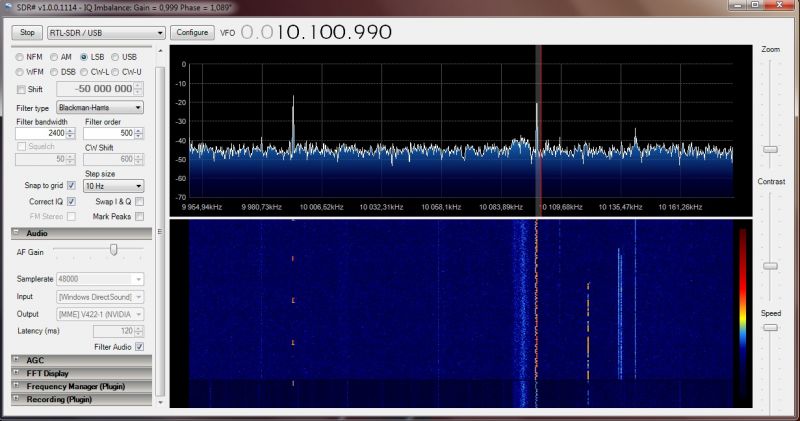Open the Input Windows DirectSound dropdown
Image resolution: width=800 pixels, height=421 pixels.
100,297
